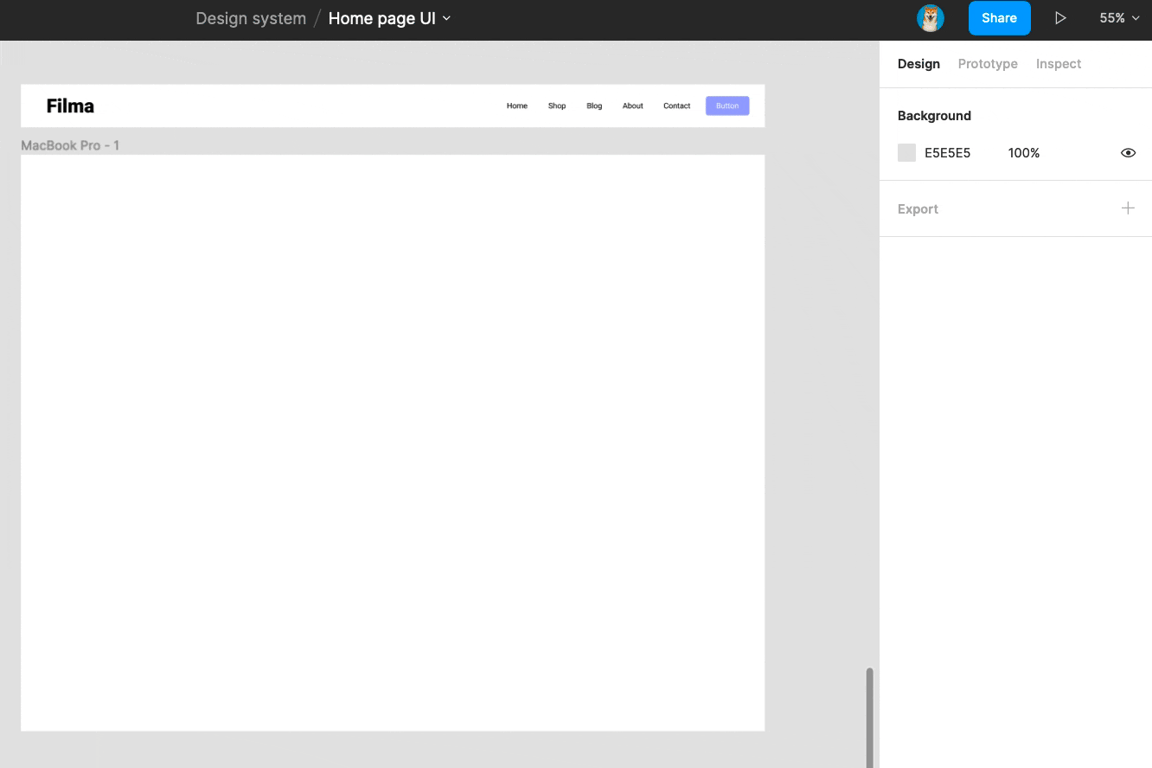Toggle background visibility eye icon
The width and height of the screenshot is (1152, 768).
point(1127,153)
